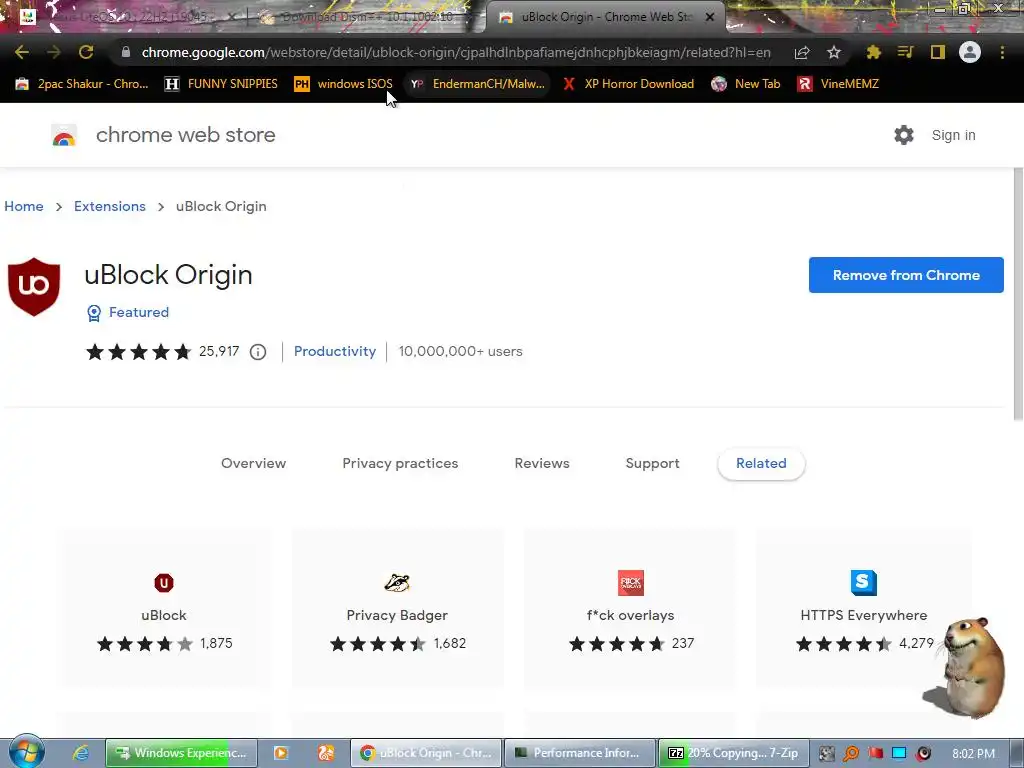Open the Reviews tab
This screenshot has width=1024, height=768.
pyautogui.click(x=542, y=463)
